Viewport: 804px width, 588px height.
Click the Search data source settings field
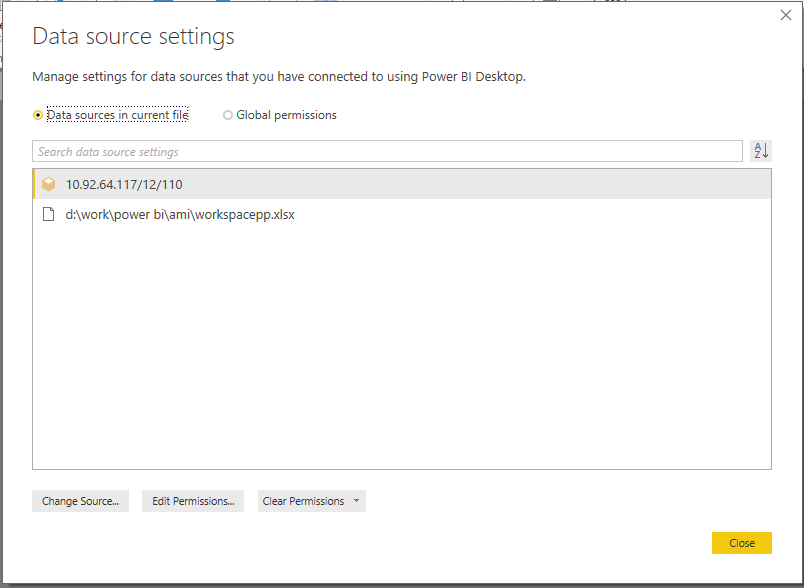(387, 151)
